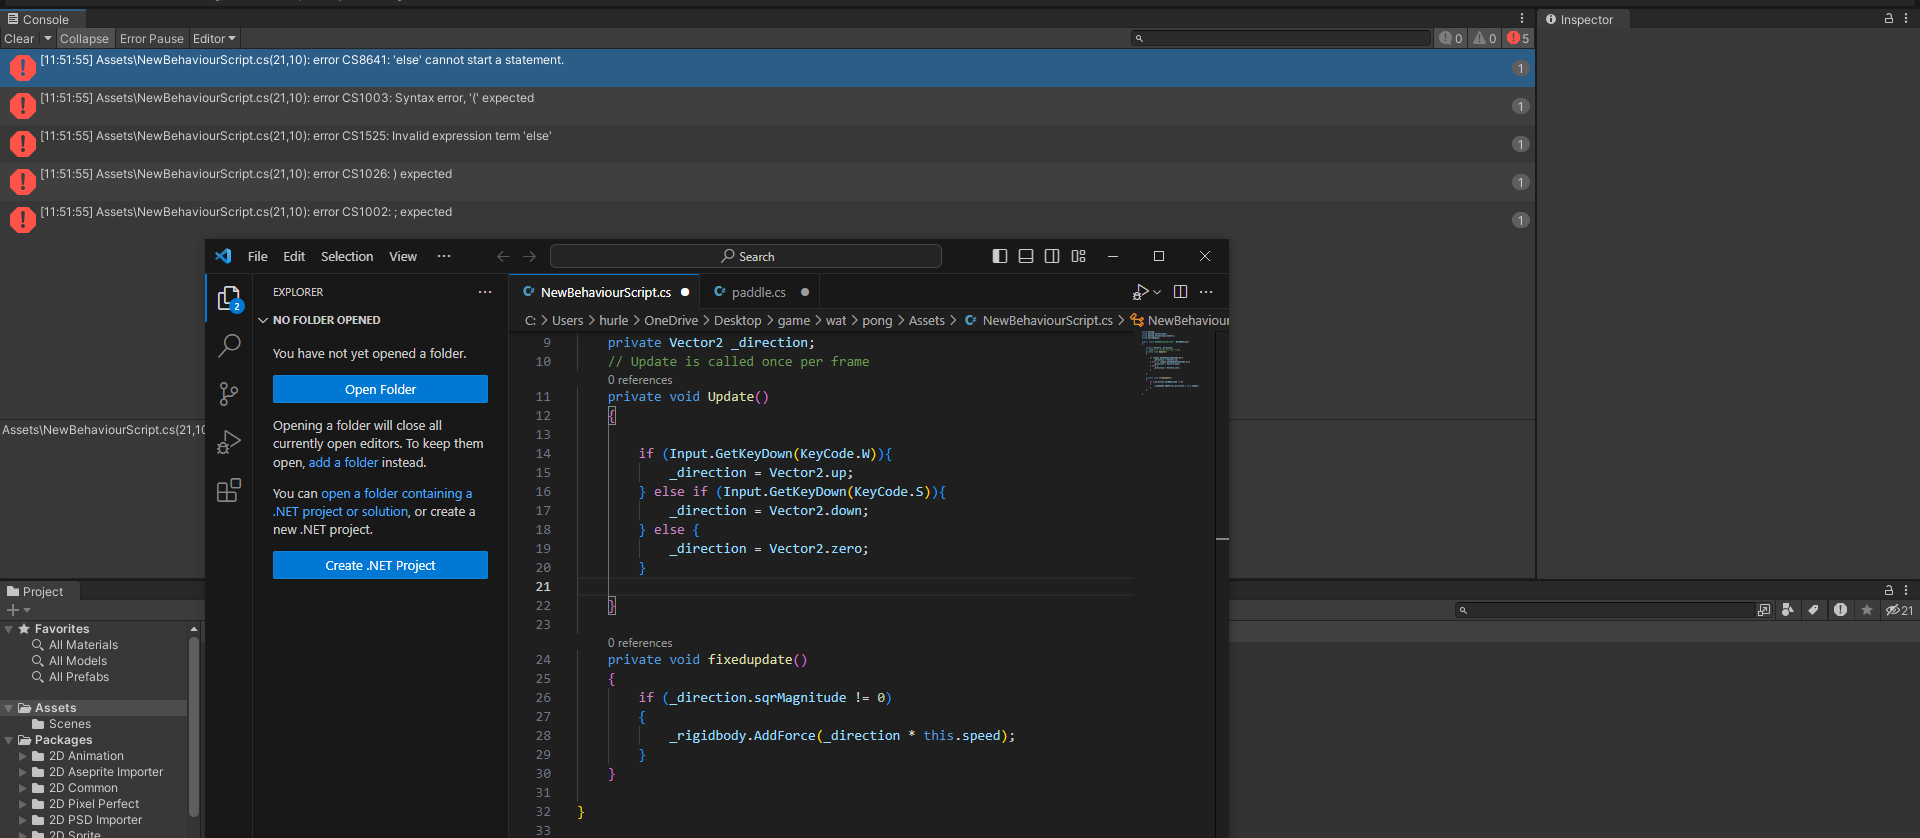
Task: Open run options dropdown next to debug icon
Action: [x=1157, y=292]
